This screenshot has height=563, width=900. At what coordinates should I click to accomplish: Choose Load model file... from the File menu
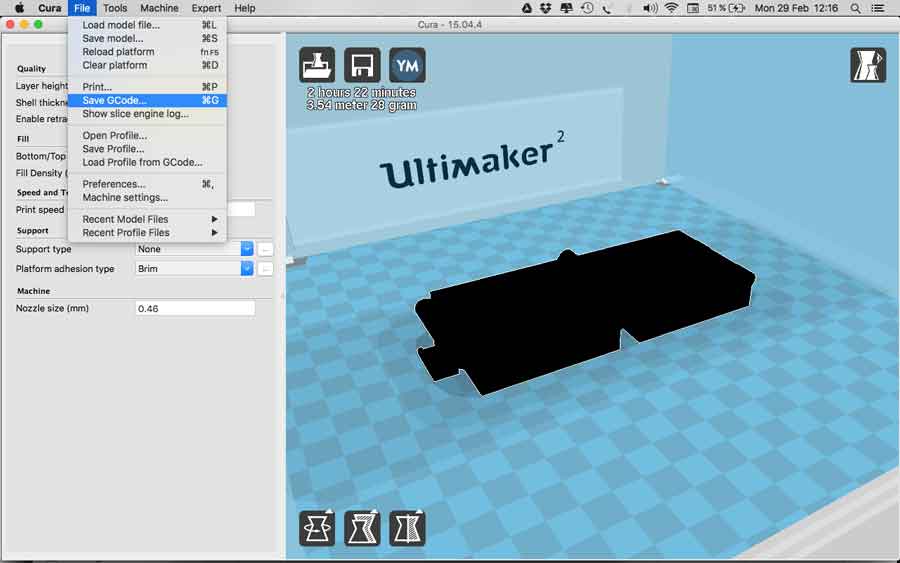[x=147, y=25]
